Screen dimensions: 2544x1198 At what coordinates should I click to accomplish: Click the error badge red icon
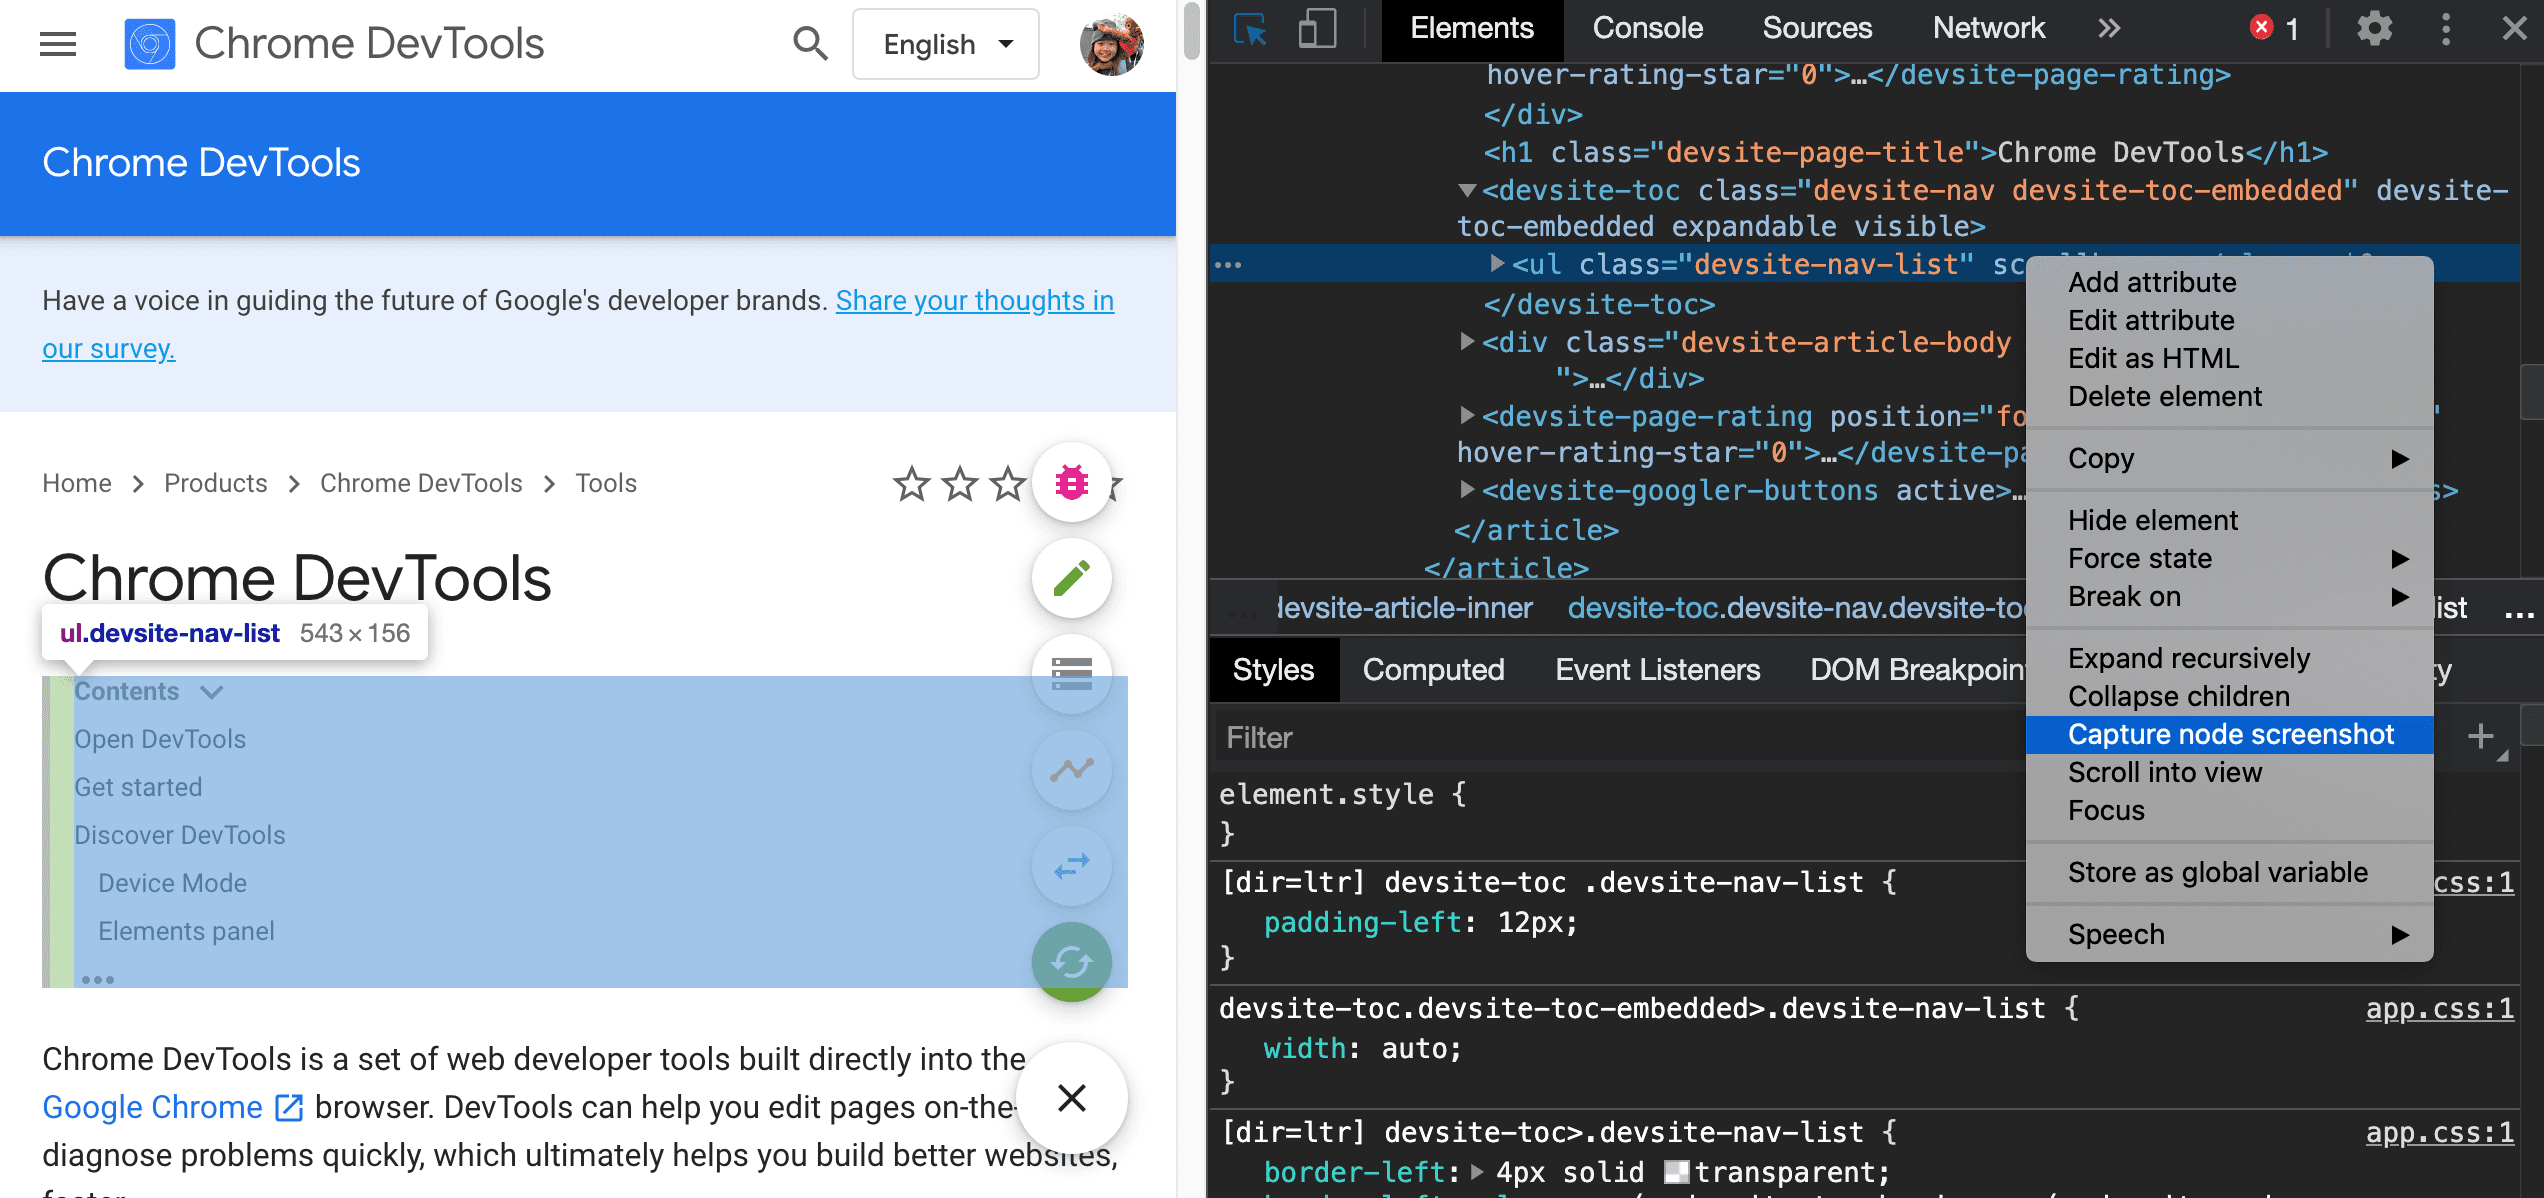click(x=2262, y=29)
